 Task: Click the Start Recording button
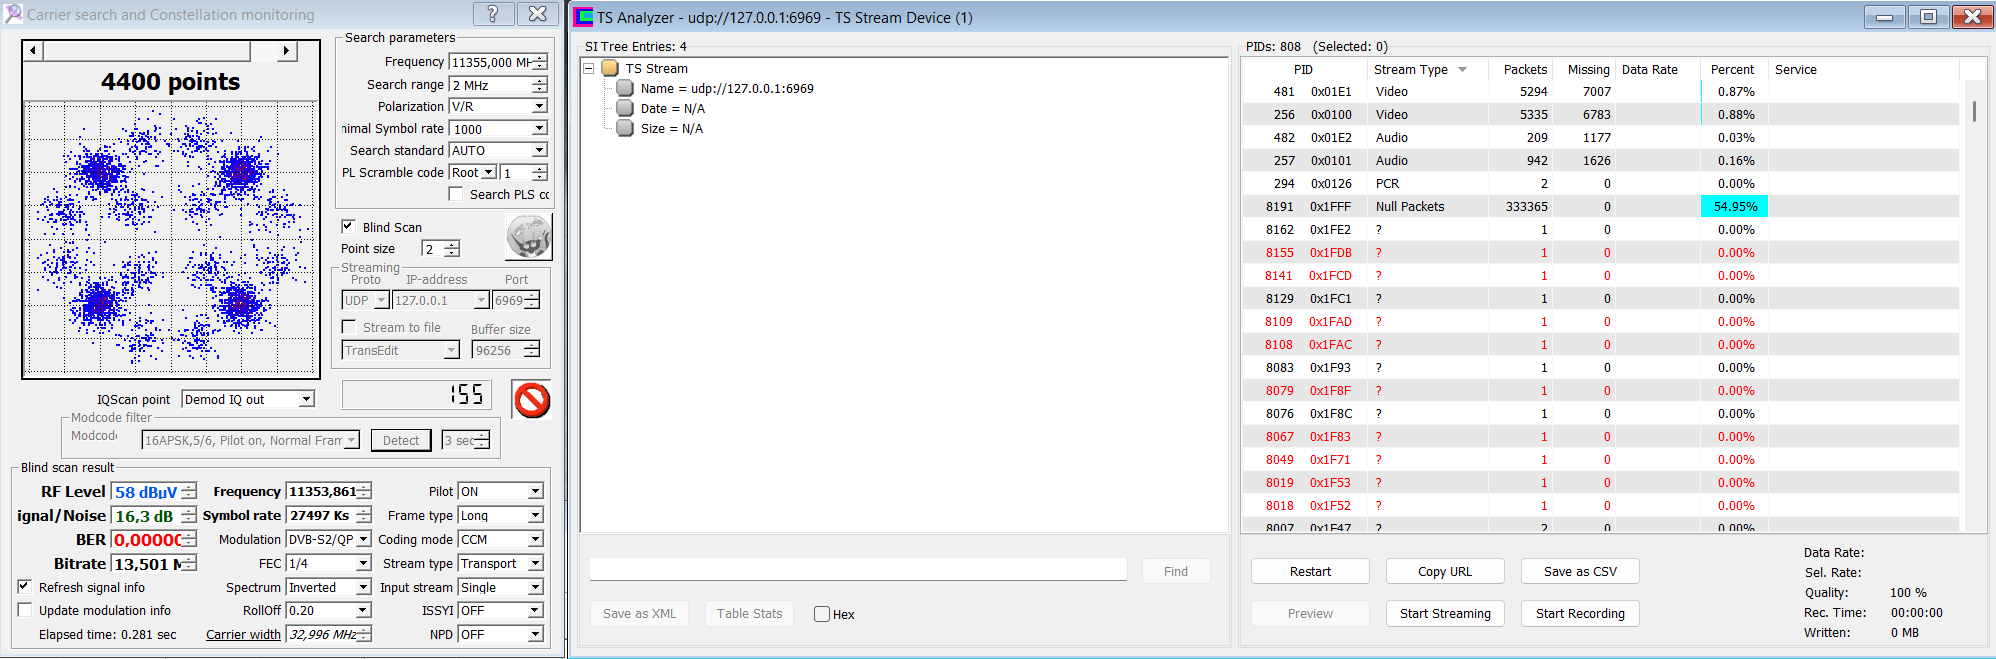pyautogui.click(x=1580, y=613)
